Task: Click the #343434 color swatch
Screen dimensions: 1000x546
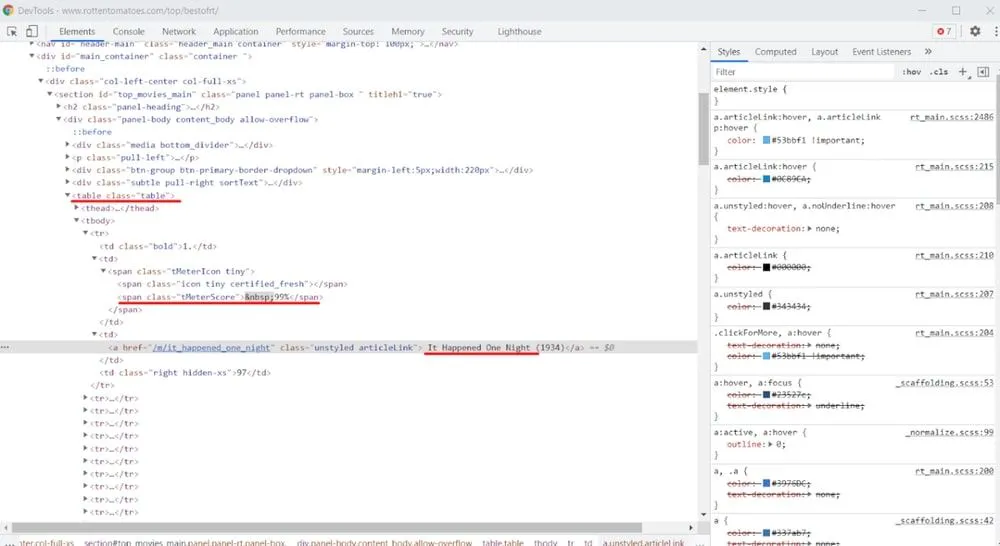Action: (766, 307)
